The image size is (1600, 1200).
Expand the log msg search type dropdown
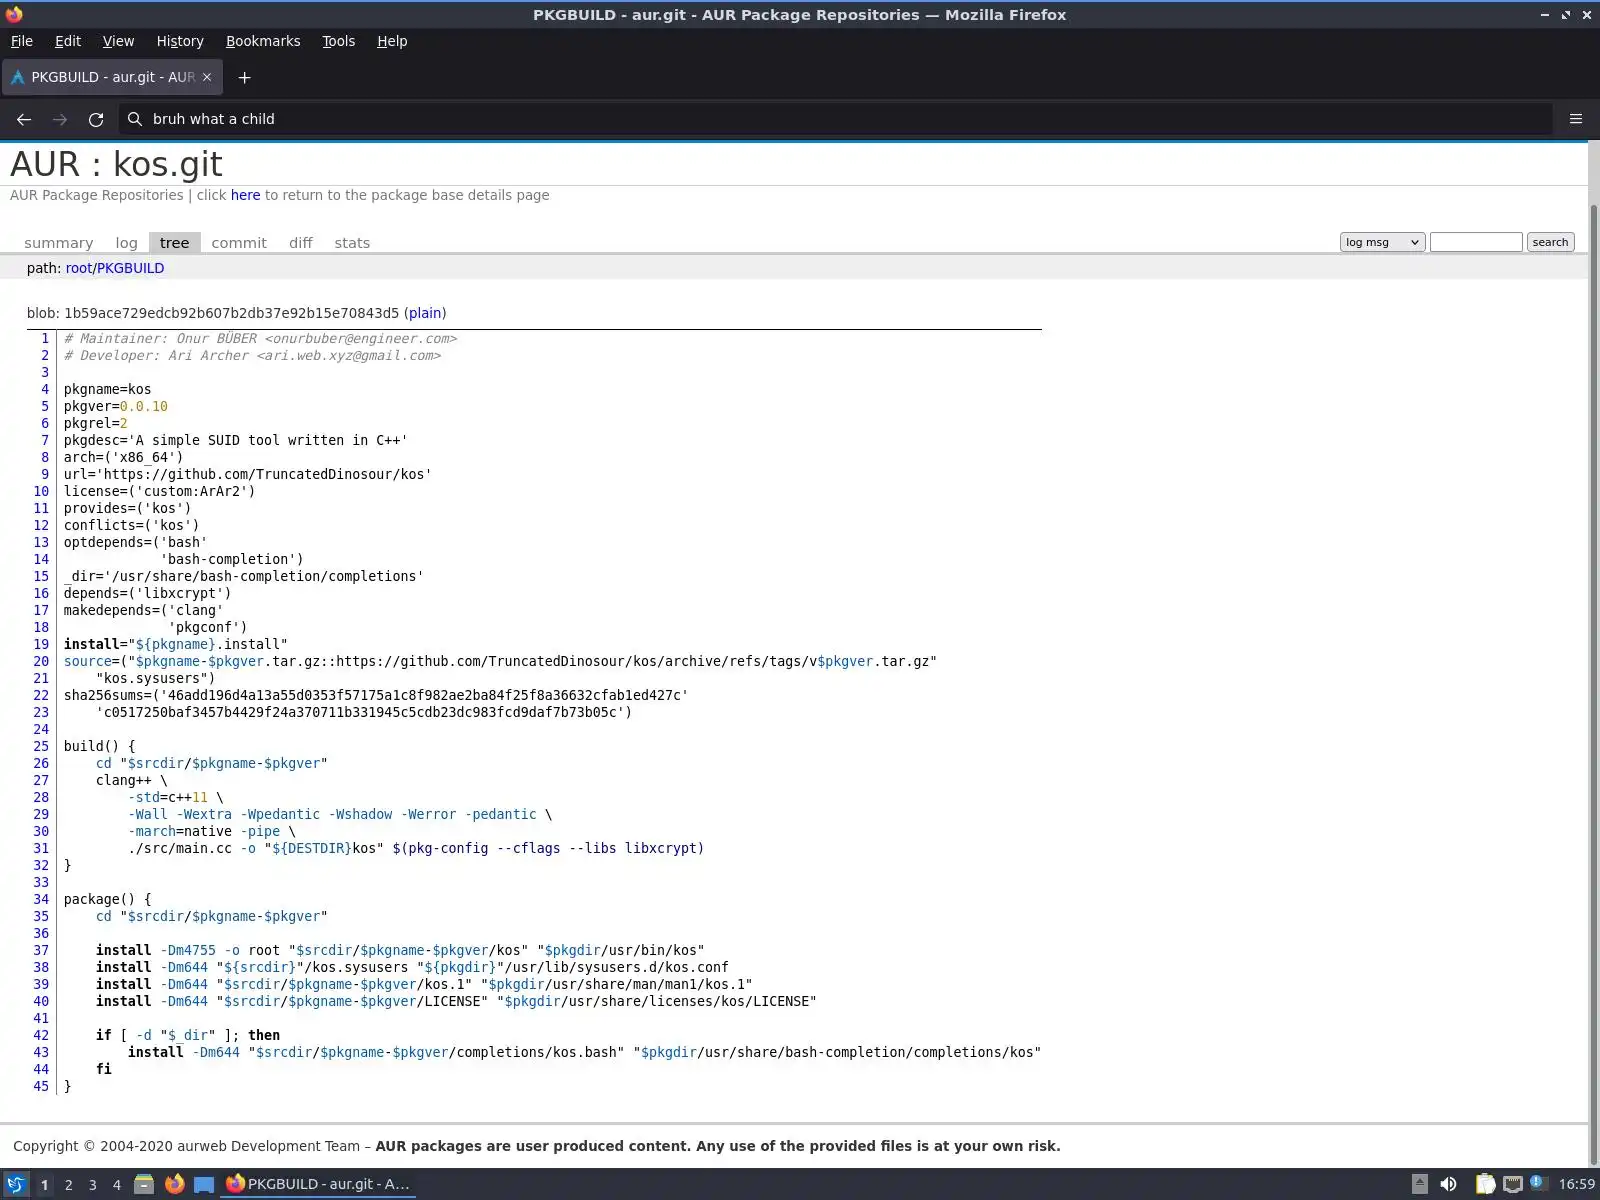(1382, 242)
